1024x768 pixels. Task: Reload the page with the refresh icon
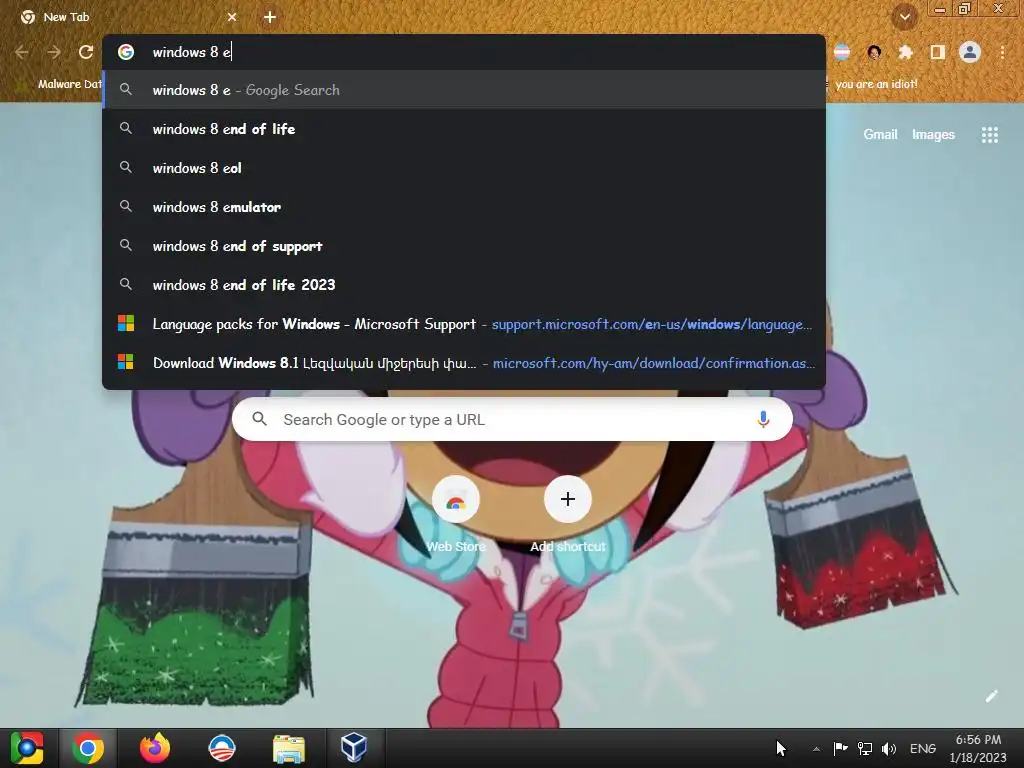pos(86,52)
